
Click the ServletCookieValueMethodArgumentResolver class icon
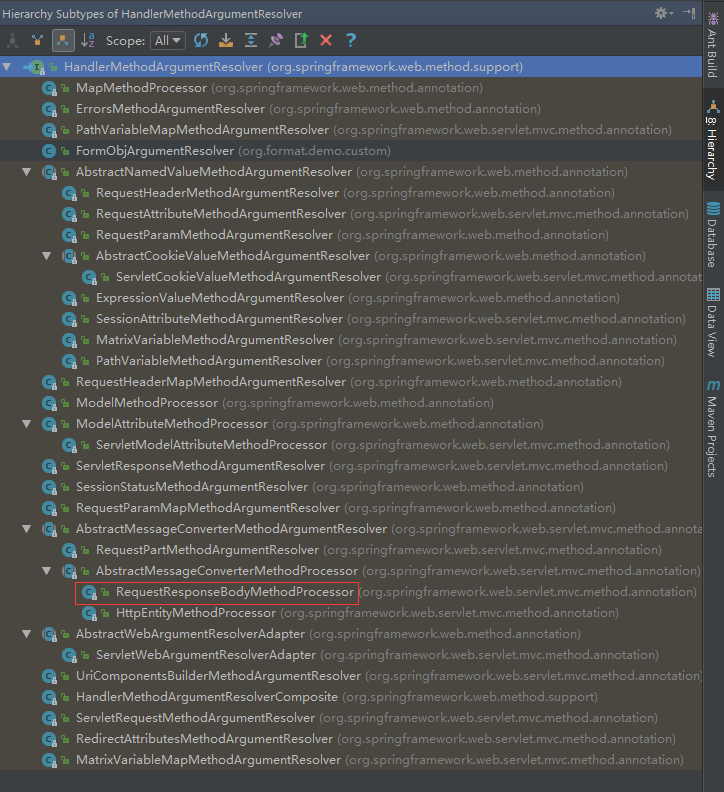(x=89, y=277)
